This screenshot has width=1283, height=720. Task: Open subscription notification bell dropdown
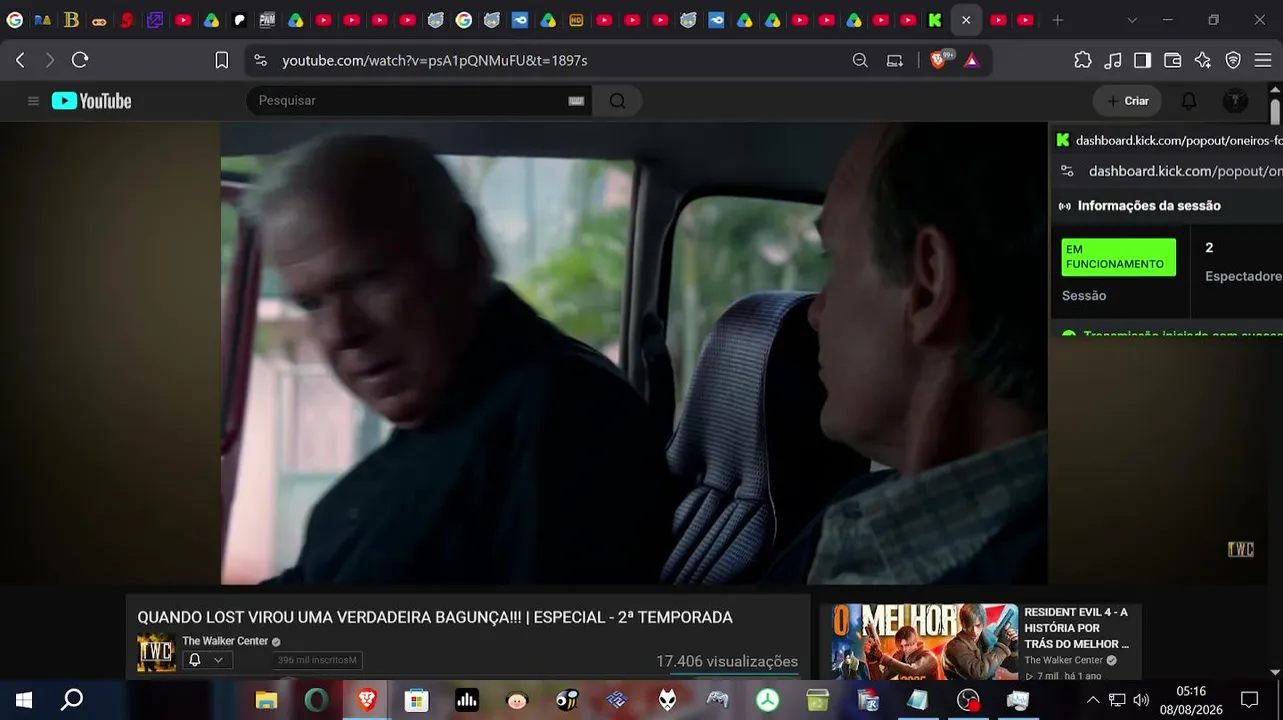207,660
